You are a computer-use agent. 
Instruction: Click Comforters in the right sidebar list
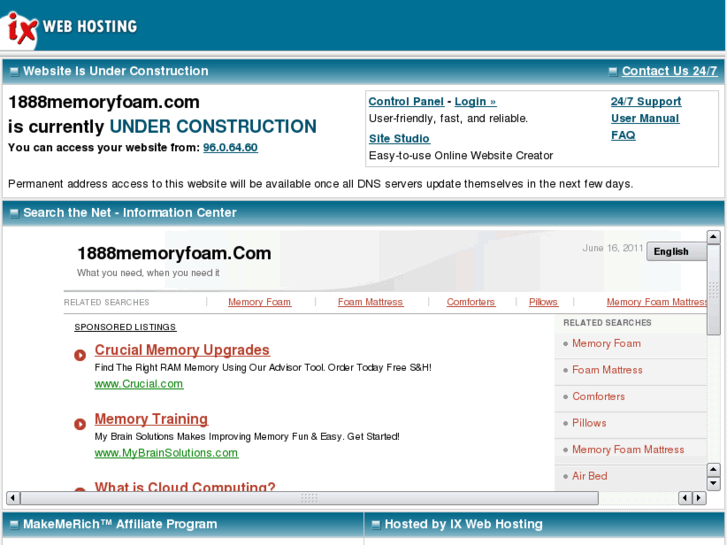pos(598,397)
